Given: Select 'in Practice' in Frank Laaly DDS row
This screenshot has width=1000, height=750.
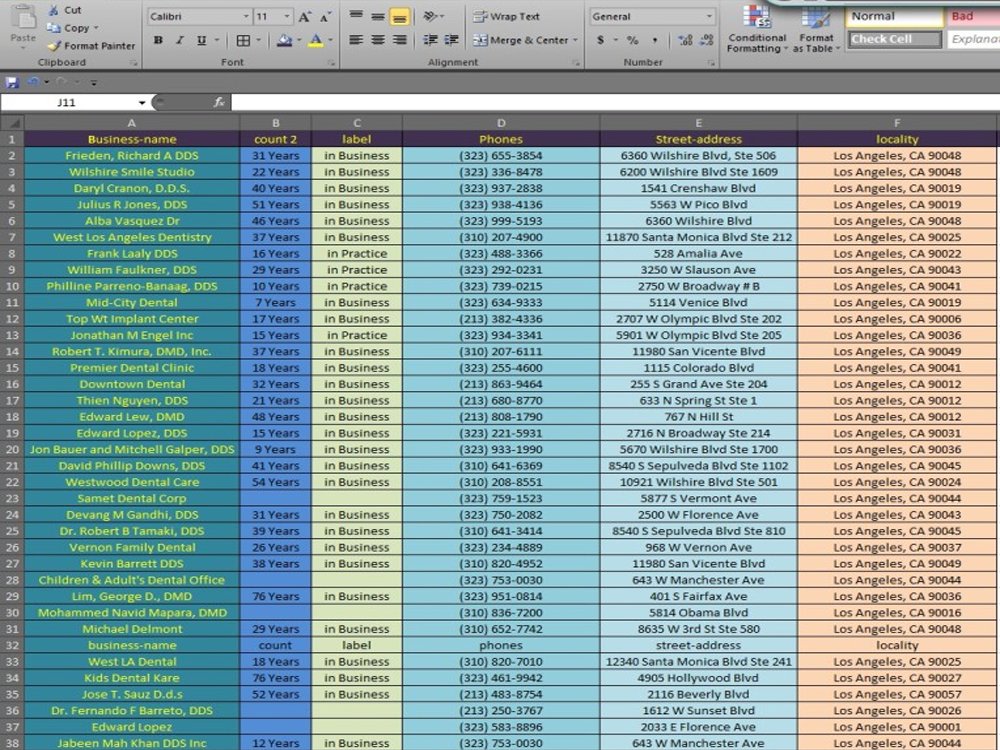Looking at the screenshot, I should (357, 253).
